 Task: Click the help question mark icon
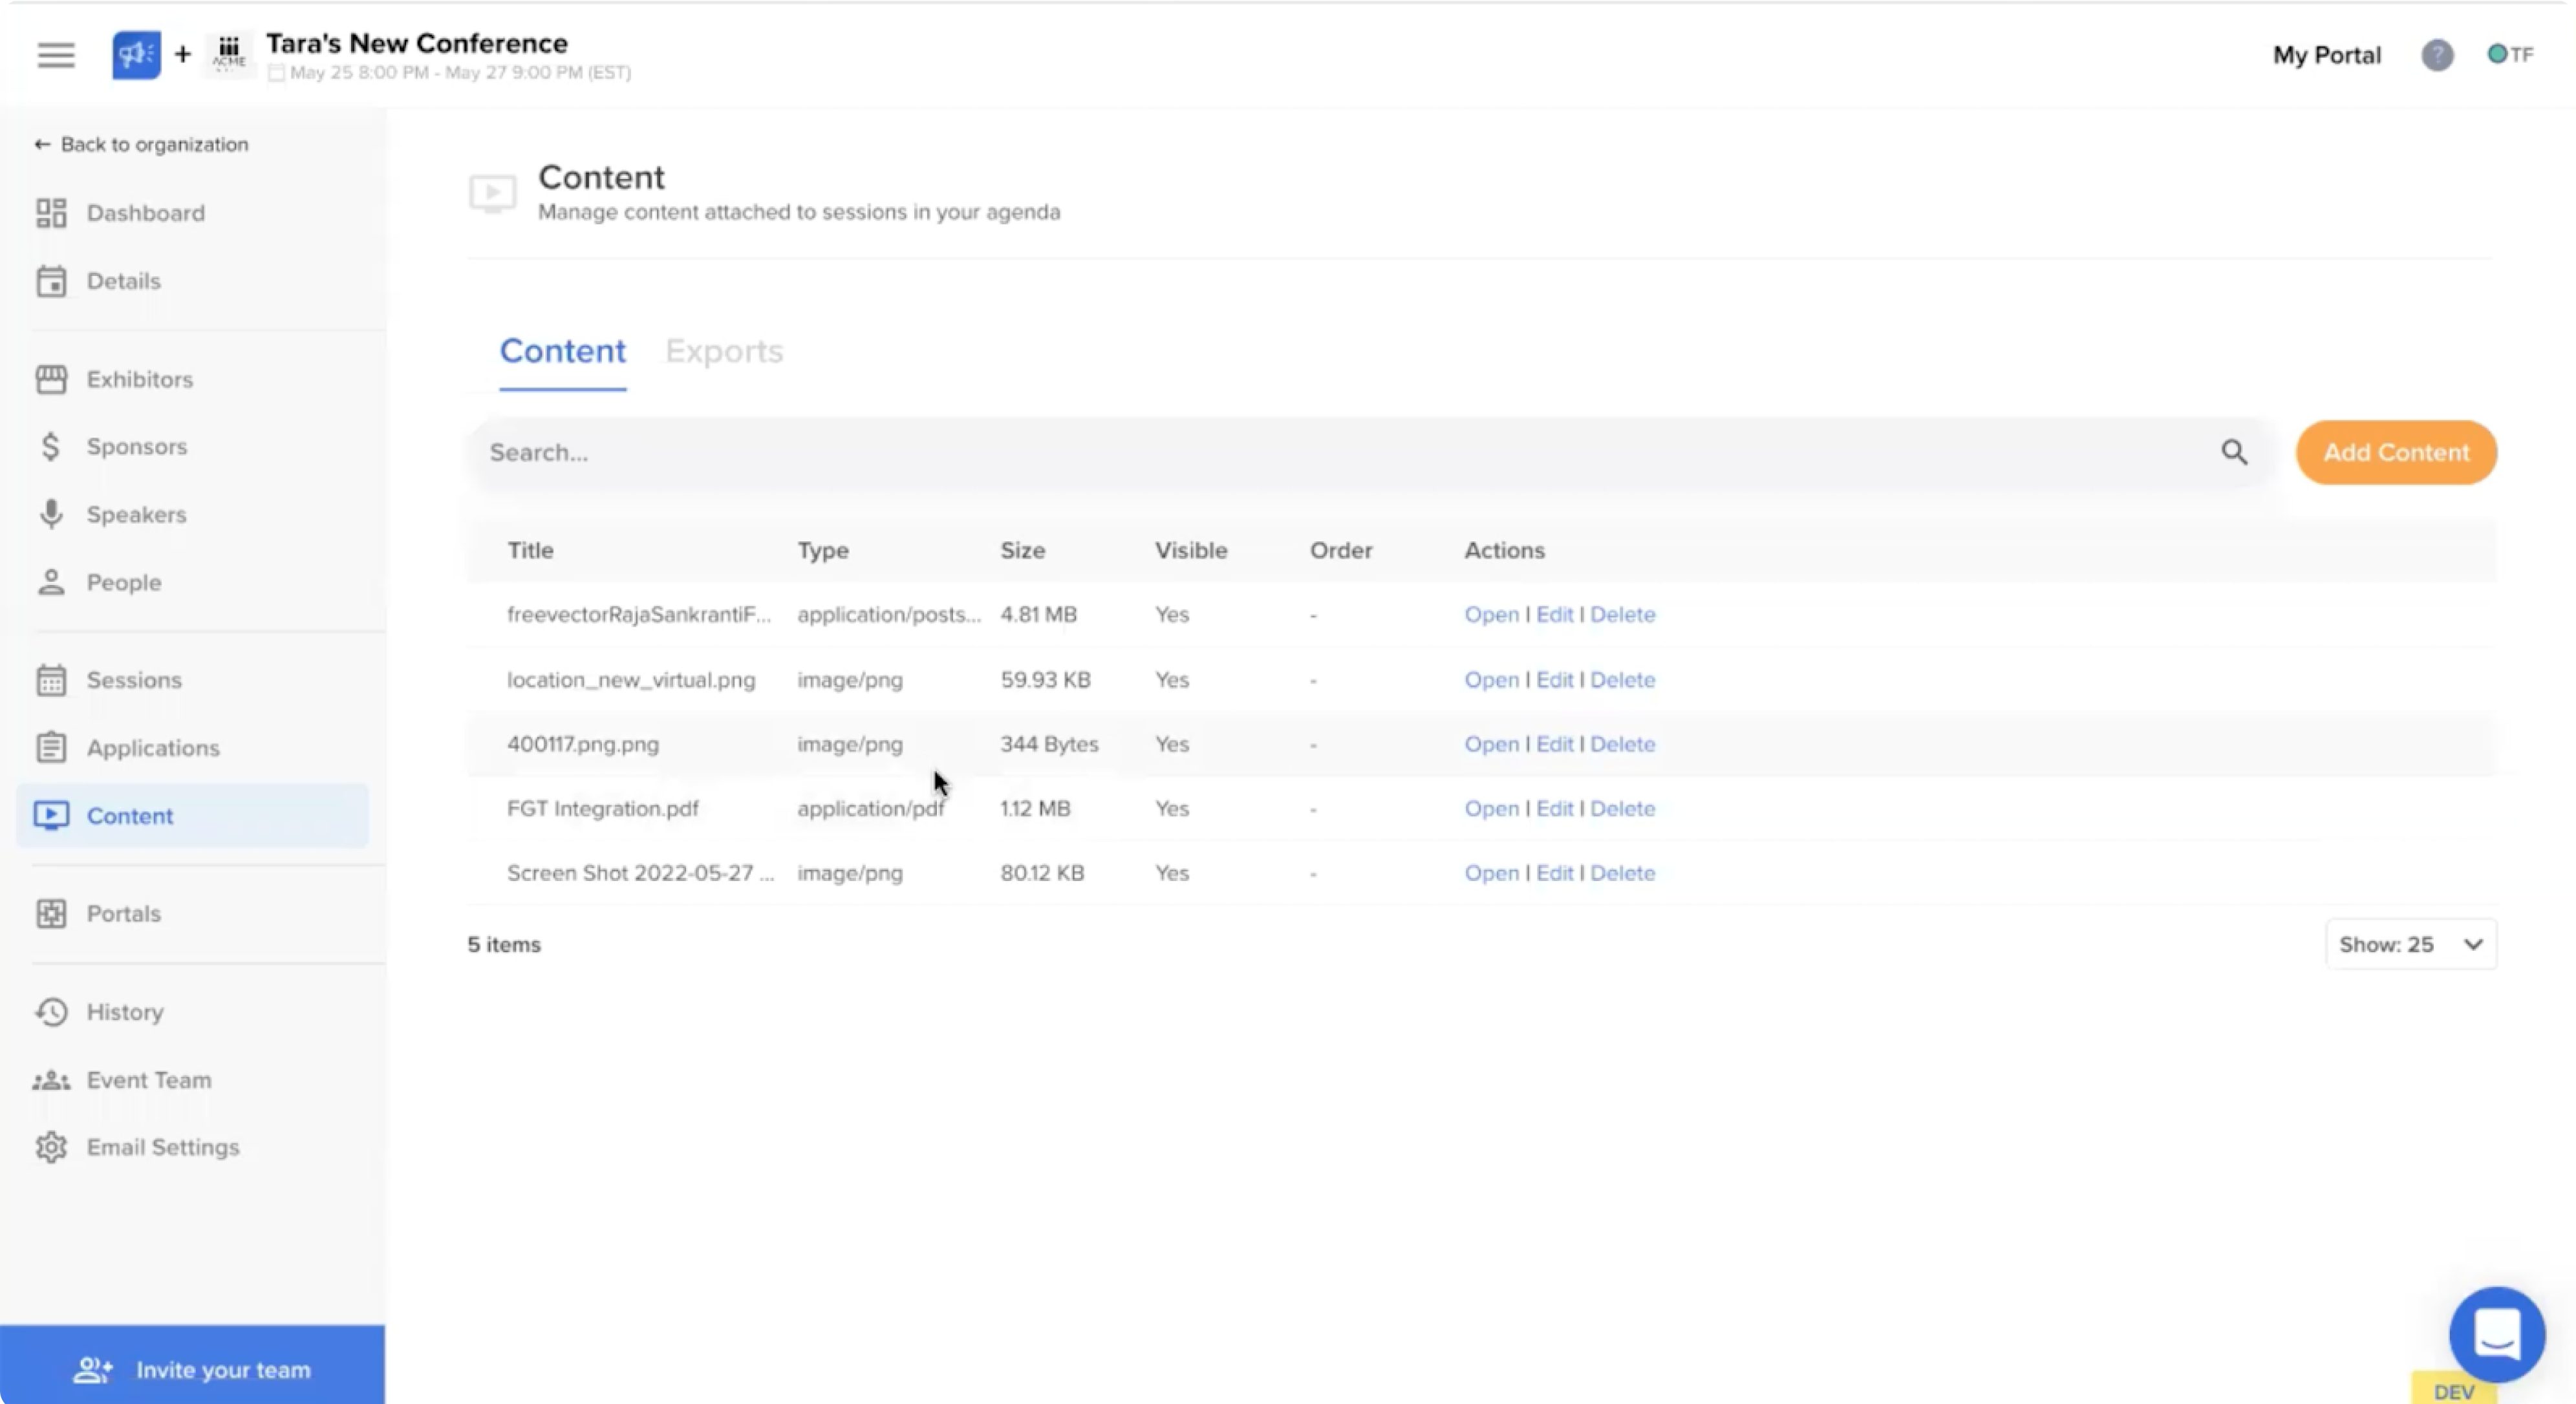pyautogui.click(x=2437, y=55)
